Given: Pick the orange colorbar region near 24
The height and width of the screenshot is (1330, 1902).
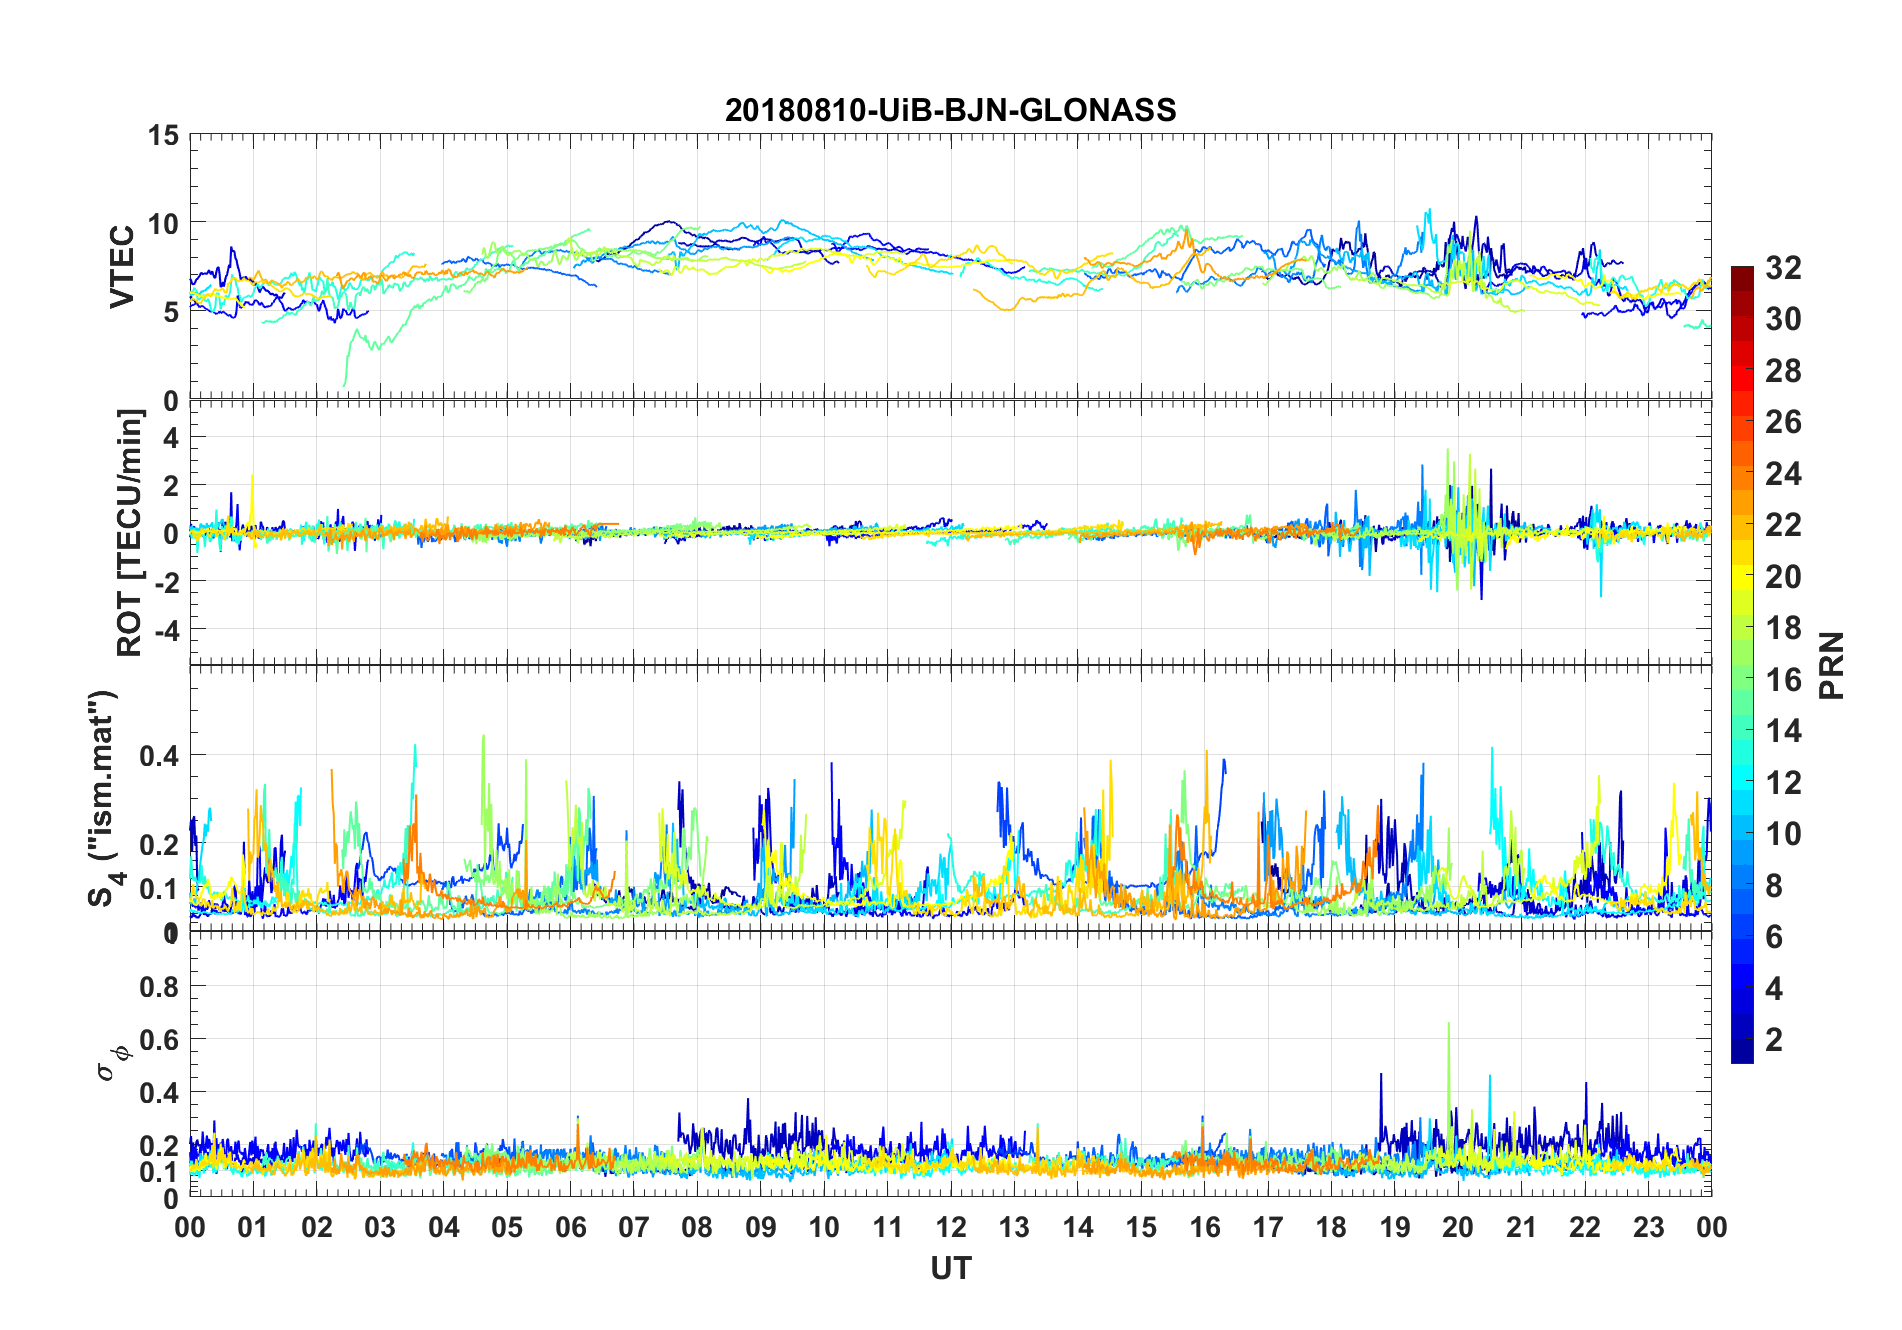Looking at the screenshot, I should pyautogui.click(x=1742, y=474).
